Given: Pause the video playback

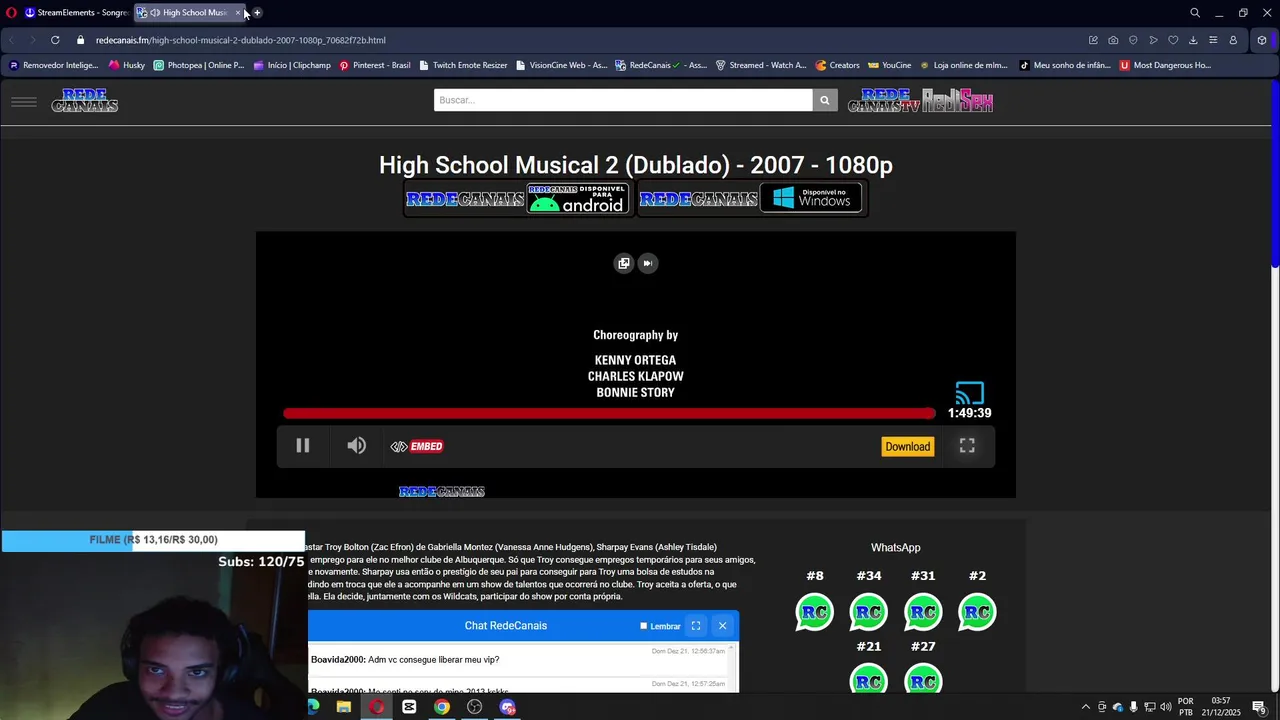Looking at the screenshot, I should (x=302, y=446).
